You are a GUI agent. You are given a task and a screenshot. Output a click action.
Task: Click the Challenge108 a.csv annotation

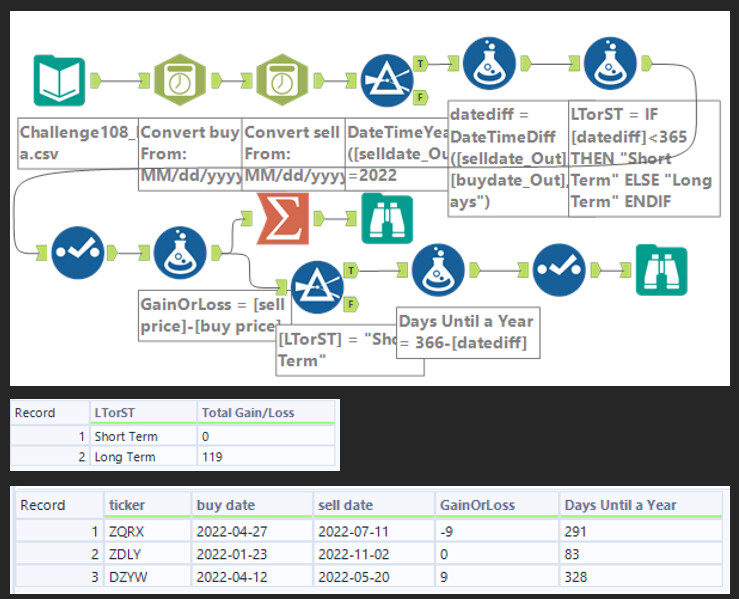(78, 143)
